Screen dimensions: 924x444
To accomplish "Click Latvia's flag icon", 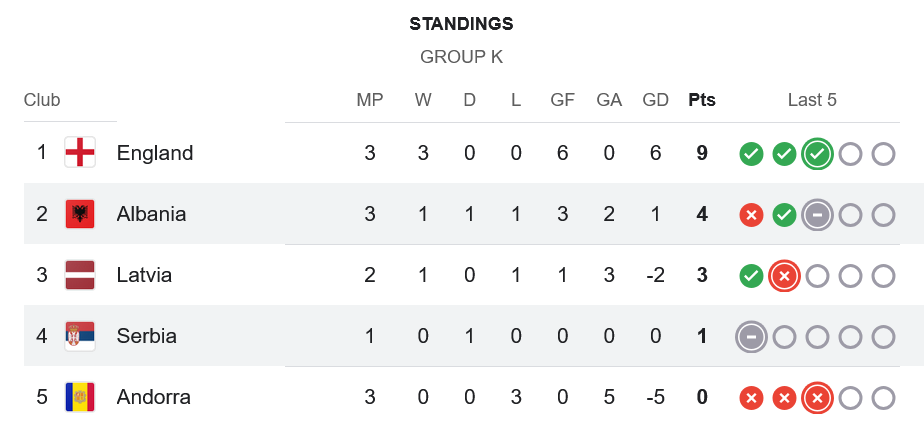I will point(80,275).
